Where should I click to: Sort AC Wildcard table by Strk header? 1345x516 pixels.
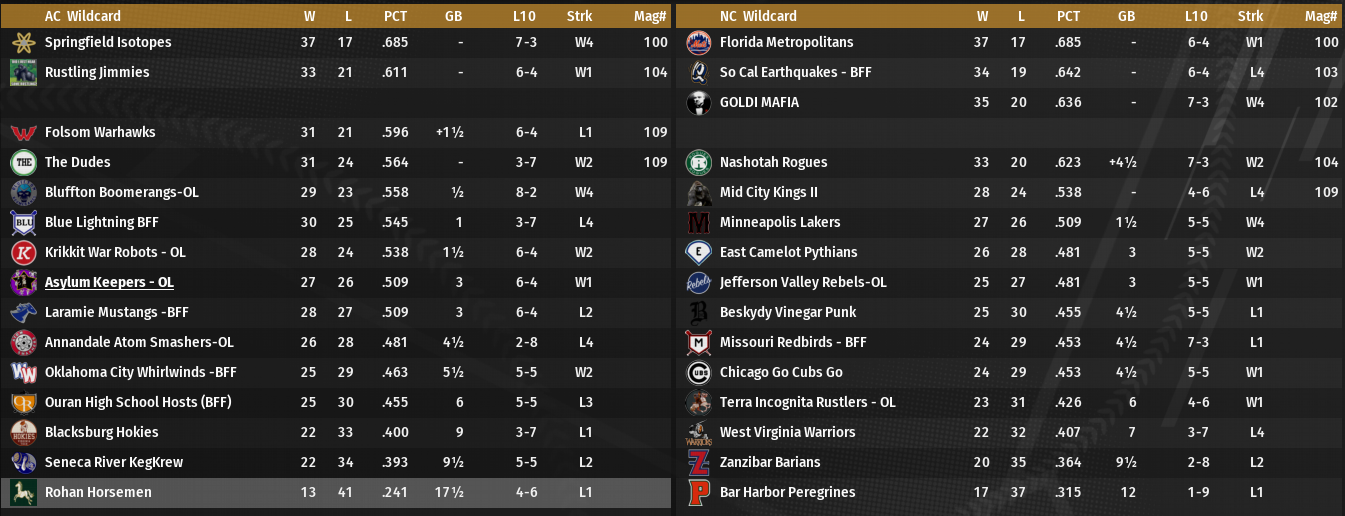[579, 16]
